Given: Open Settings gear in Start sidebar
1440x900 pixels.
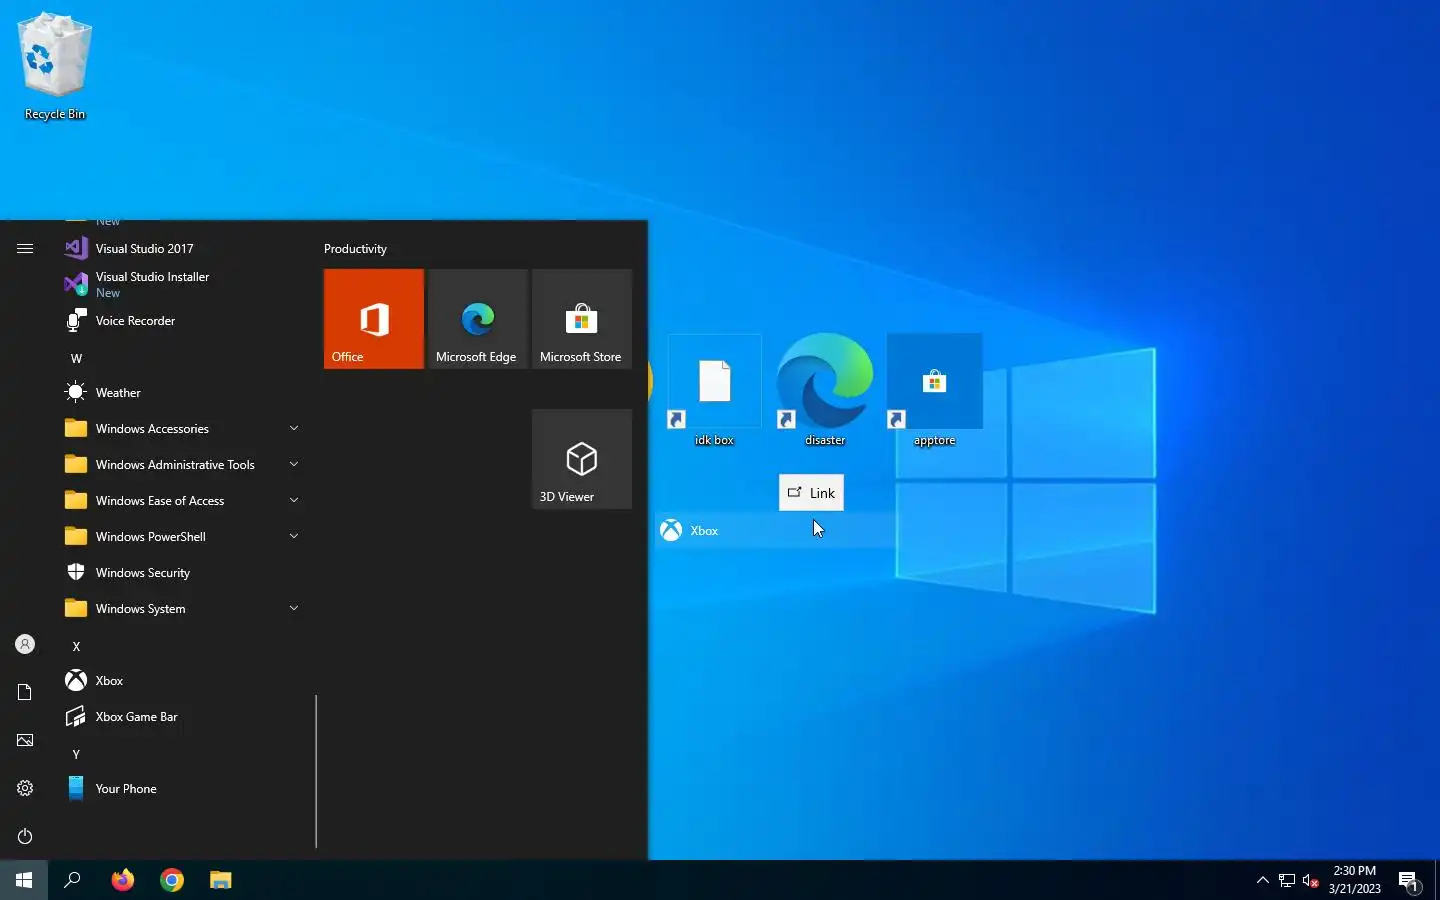Looking at the screenshot, I should 25,788.
